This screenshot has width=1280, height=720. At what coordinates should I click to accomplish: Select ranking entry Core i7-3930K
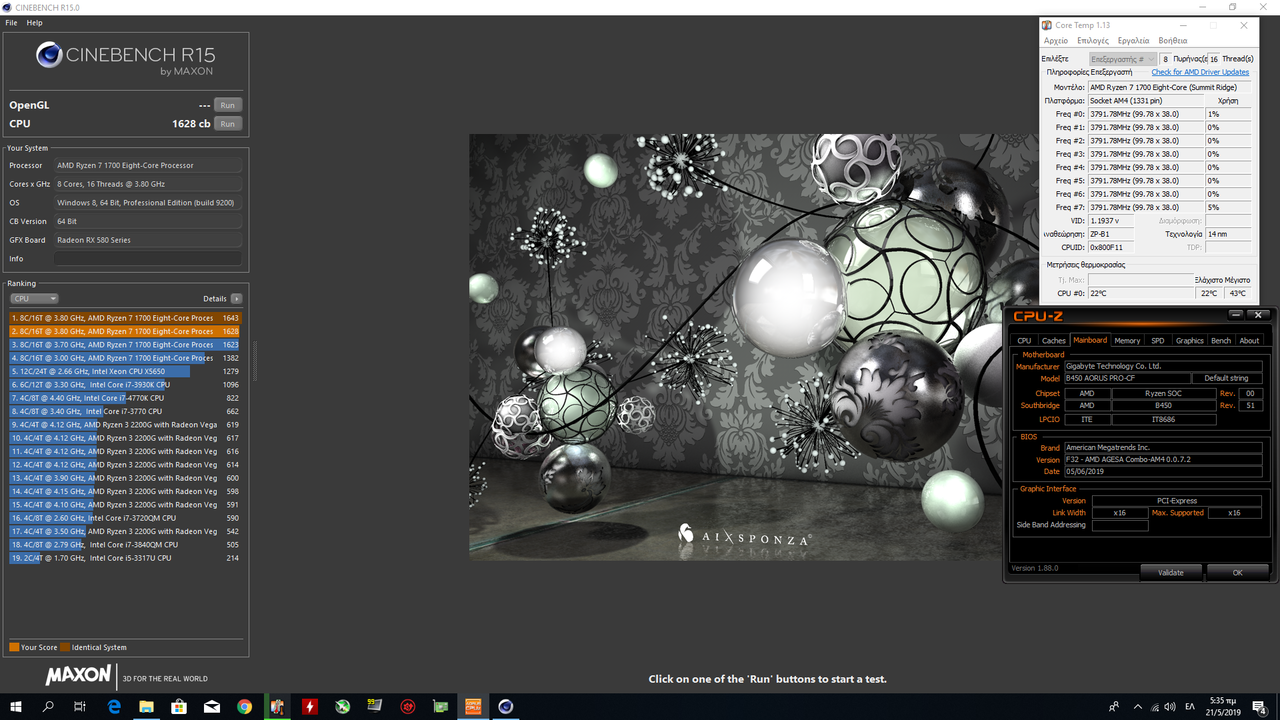(125, 384)
